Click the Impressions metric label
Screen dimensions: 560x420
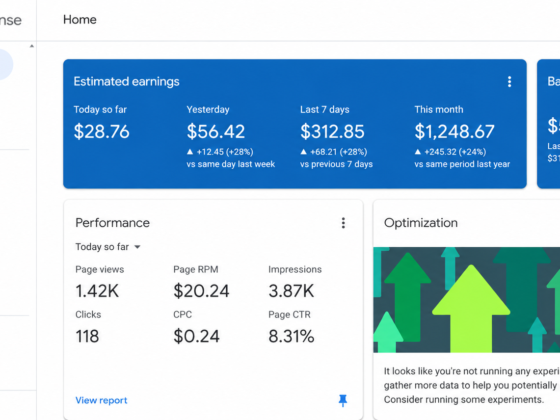click(x=295, y=269)
